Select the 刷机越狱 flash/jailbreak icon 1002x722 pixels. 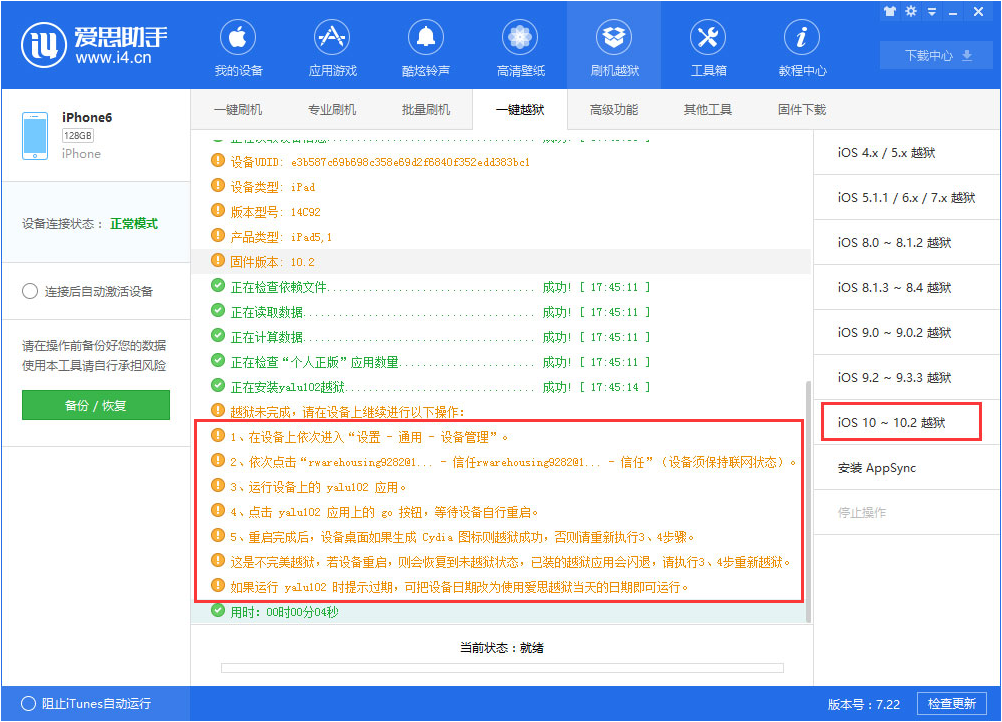coord(613,45)
